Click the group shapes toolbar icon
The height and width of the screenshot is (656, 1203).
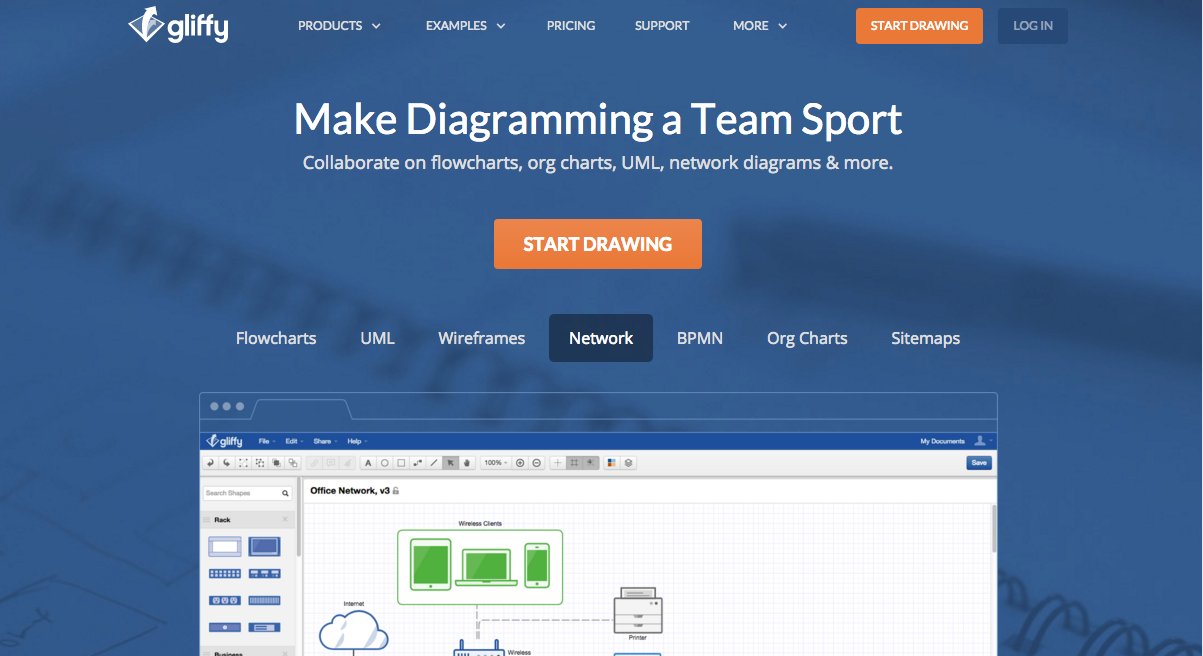click(x=243, y=463)
